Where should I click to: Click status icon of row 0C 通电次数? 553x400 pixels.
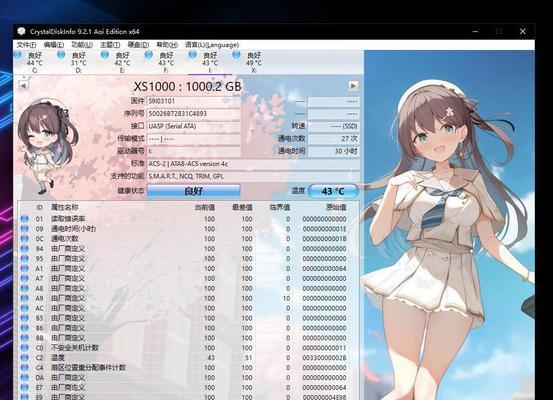tap(24, 238)
